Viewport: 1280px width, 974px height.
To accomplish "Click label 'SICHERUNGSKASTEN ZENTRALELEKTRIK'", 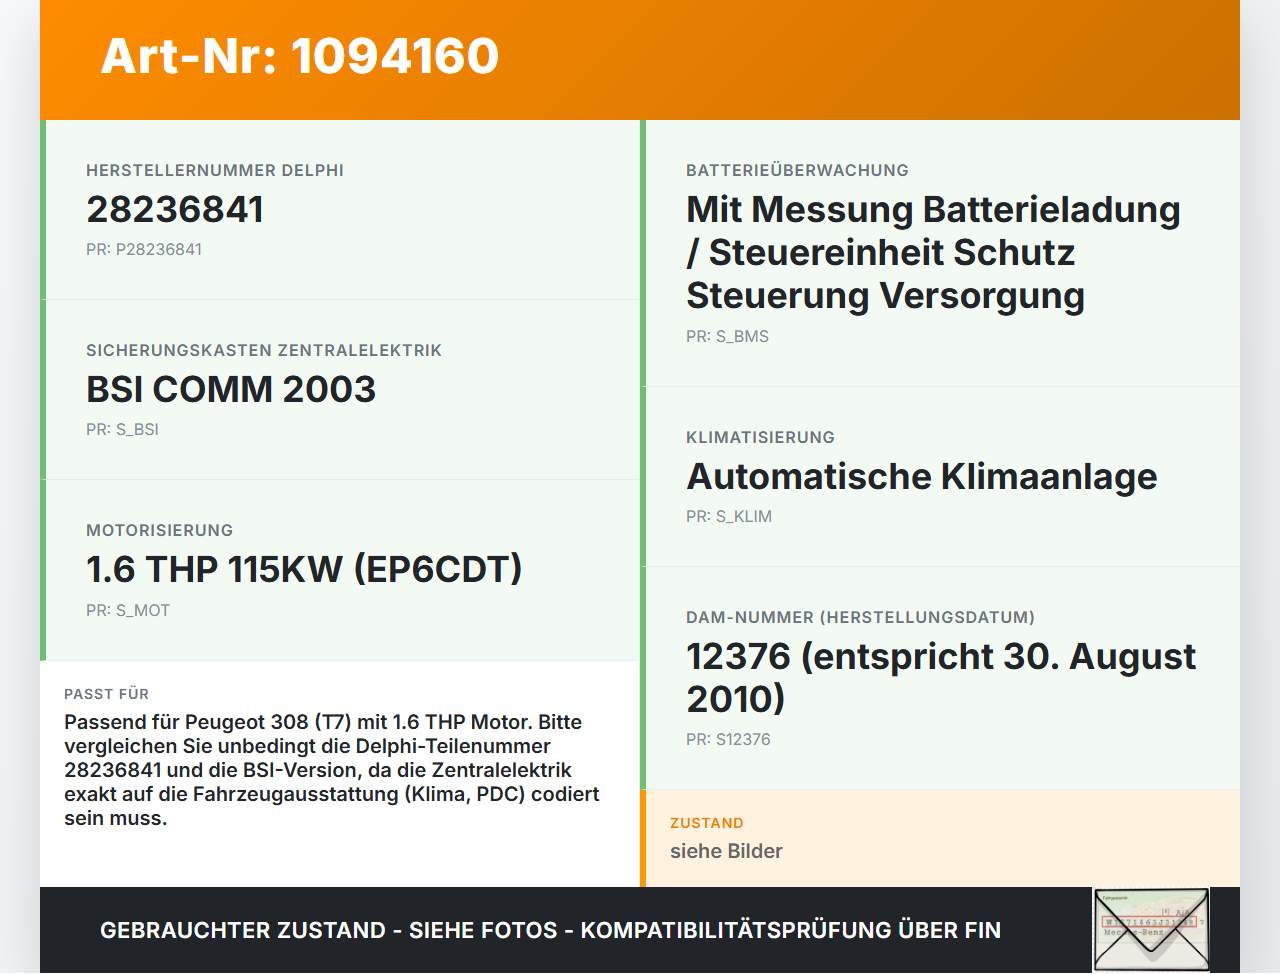I will click(264, 350).
